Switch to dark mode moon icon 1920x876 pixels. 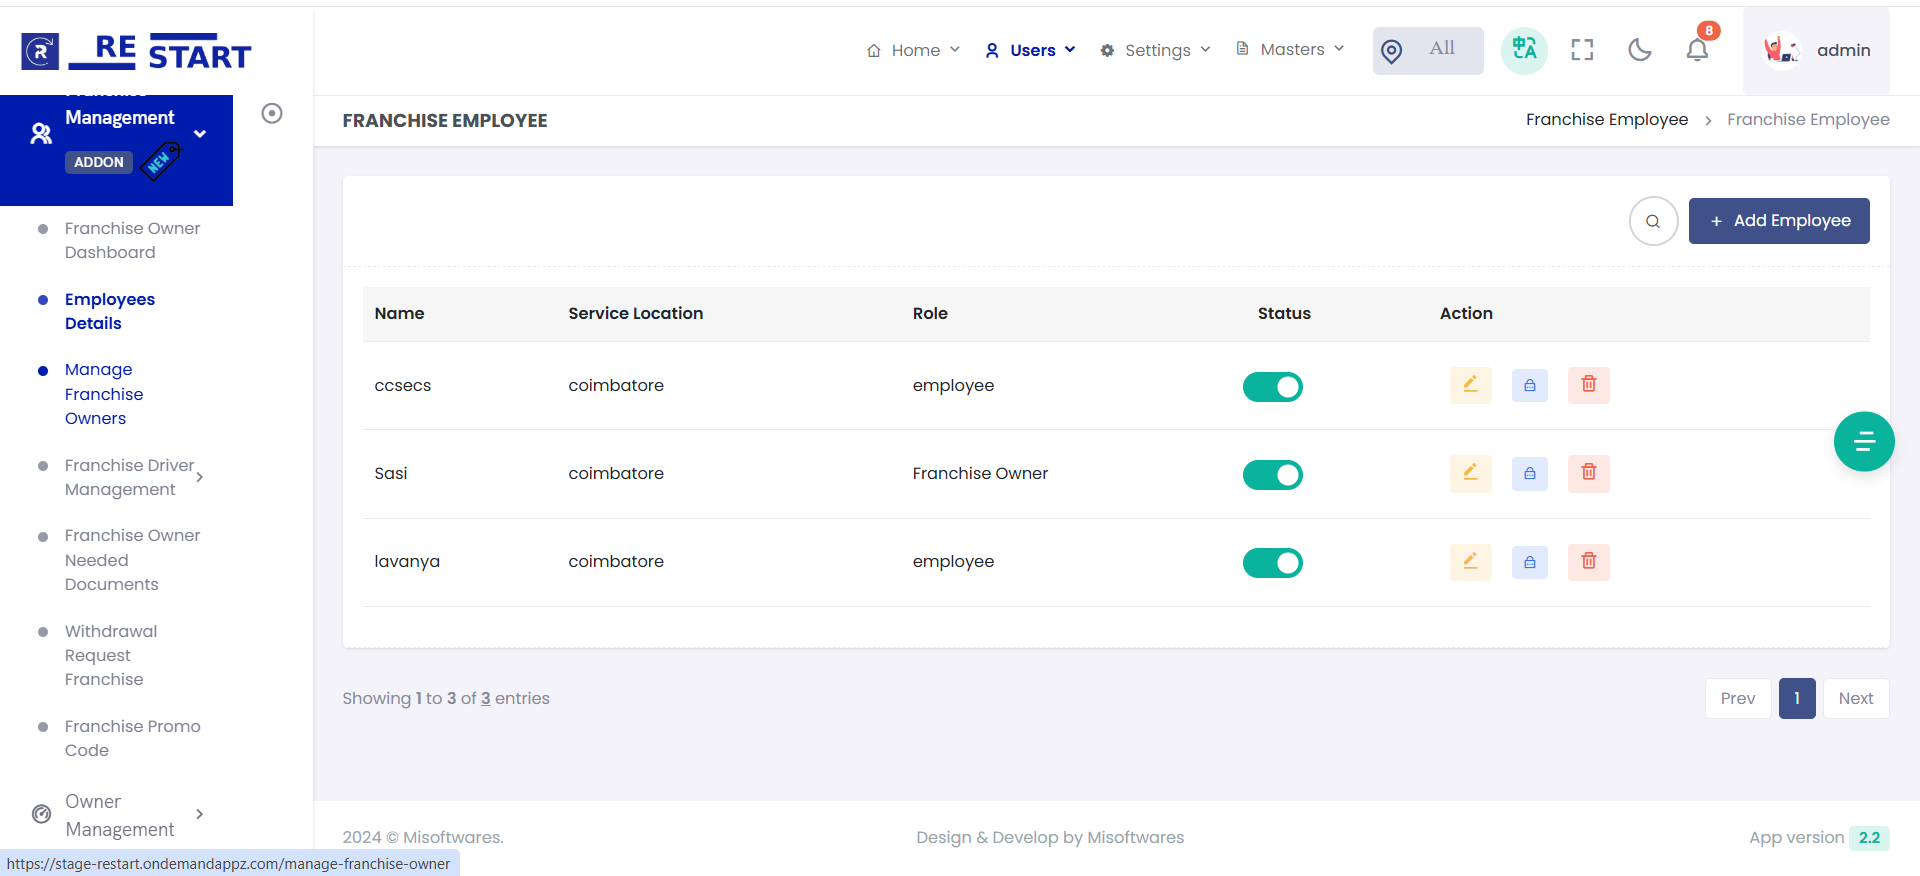point(1639,50)
